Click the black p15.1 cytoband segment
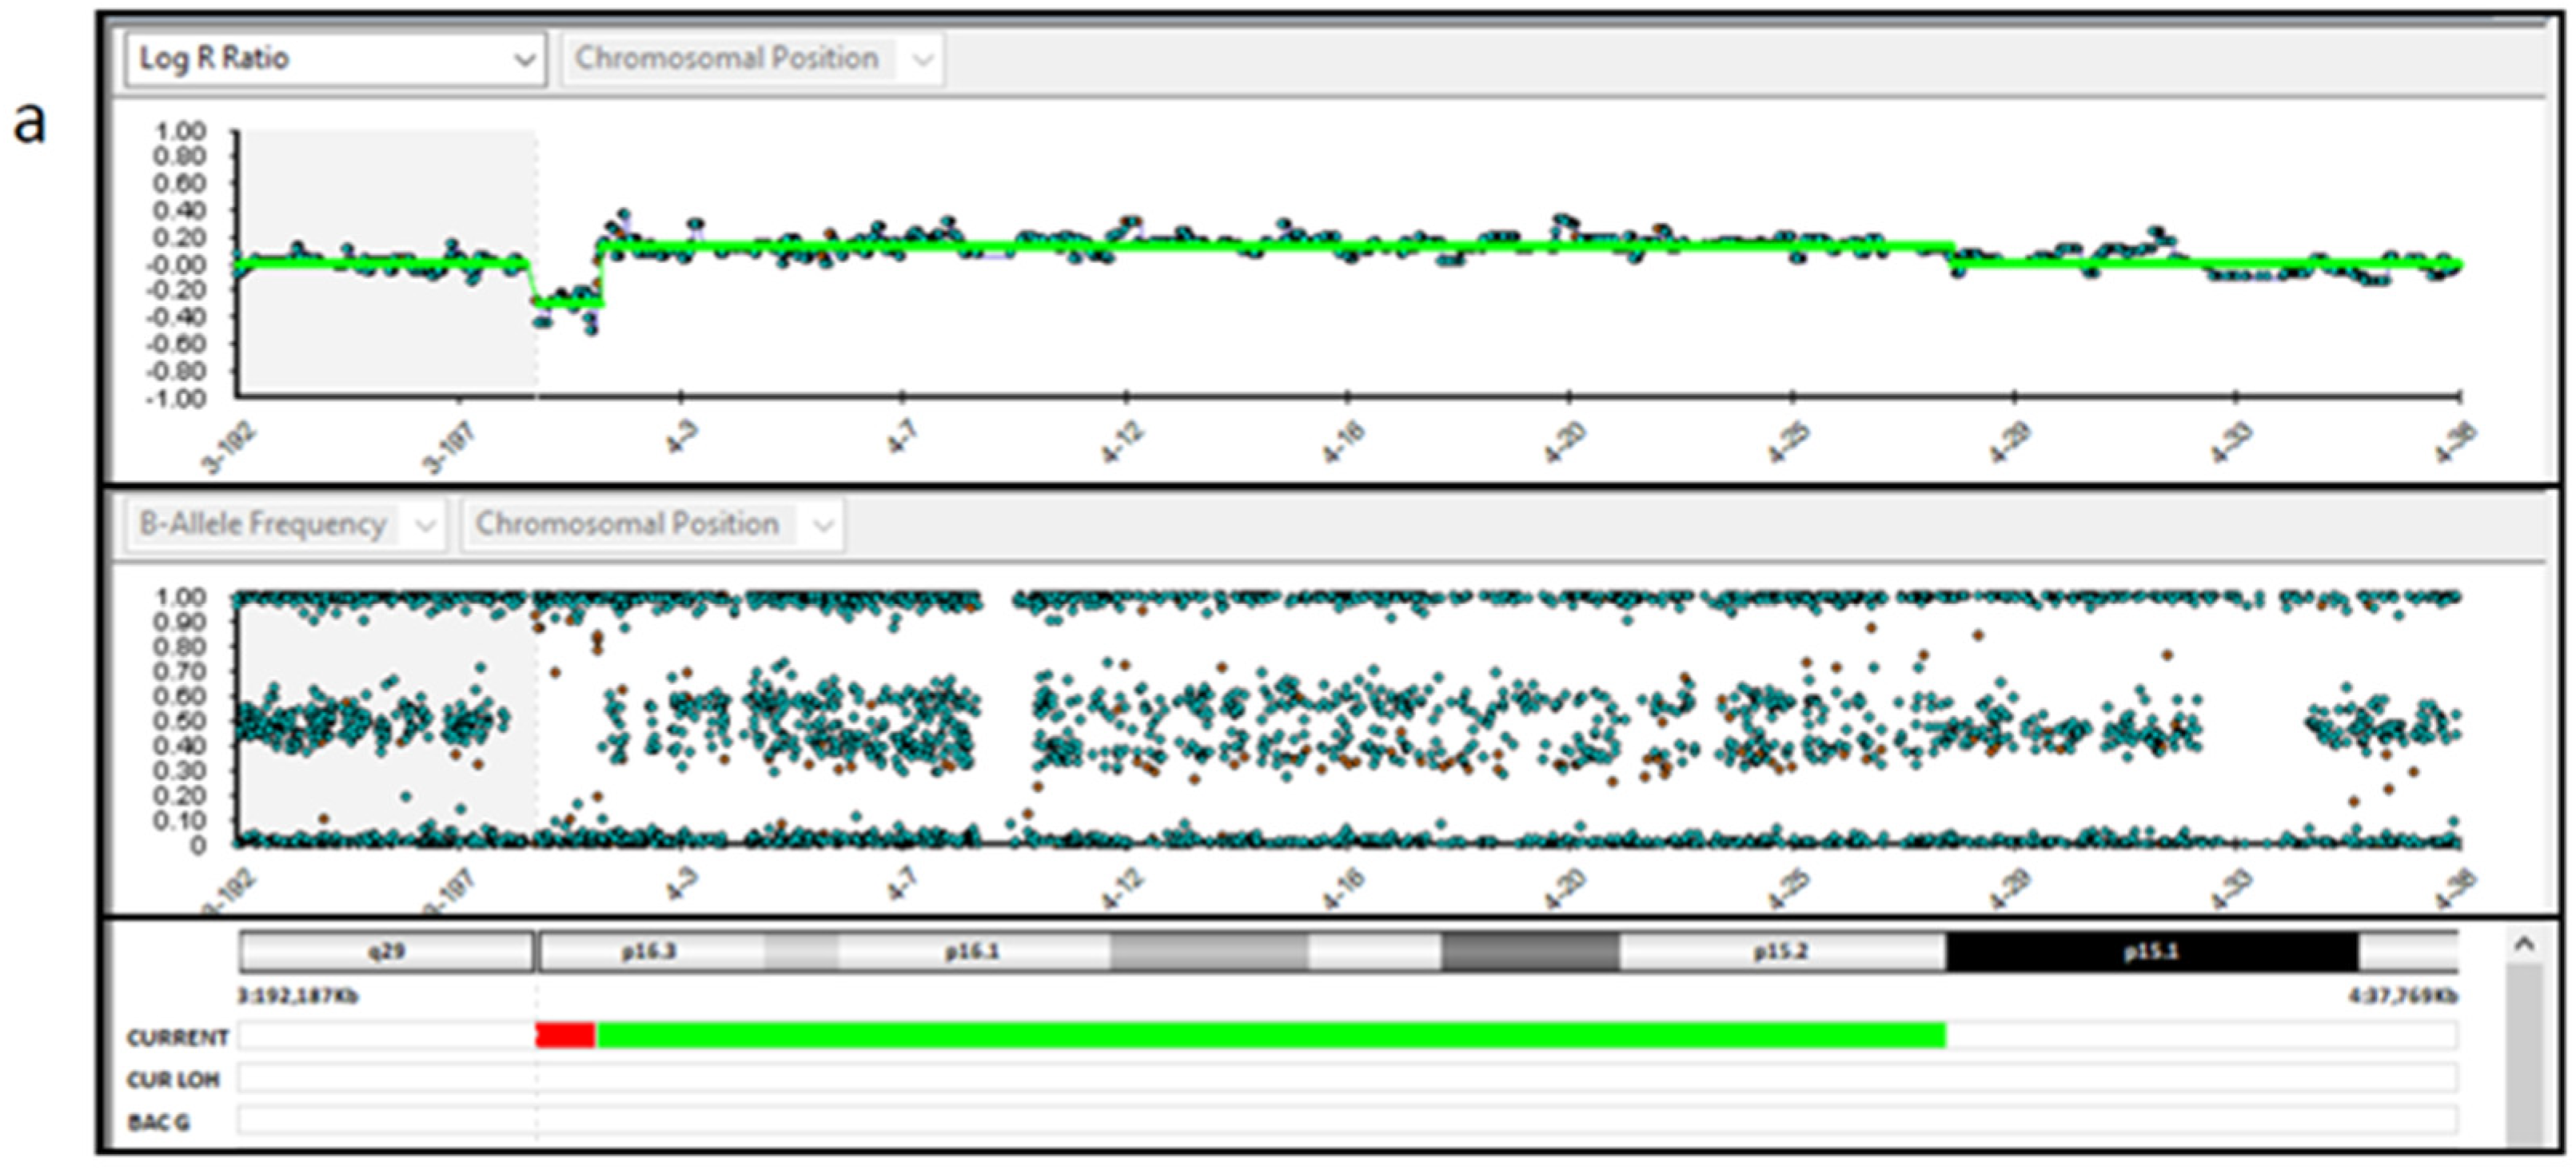The height and width of the screenshot is (1170, 2576). pyautogui.click(x=2151, y=951)
